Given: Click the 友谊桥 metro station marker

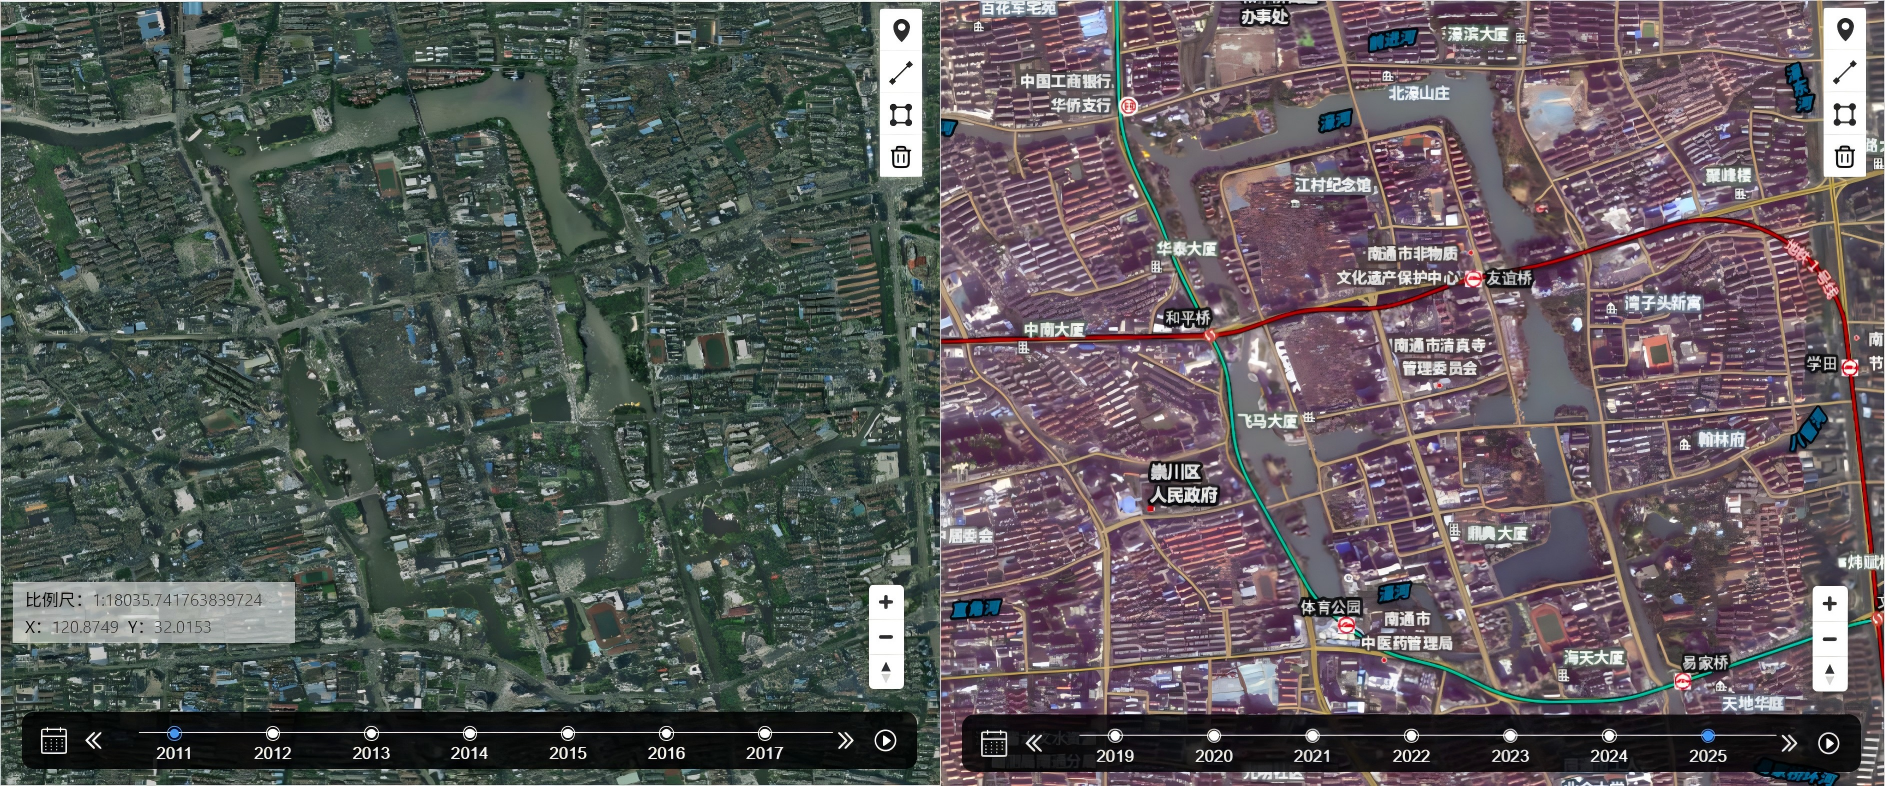Looking at the screenshot, I should point(1473,279).
